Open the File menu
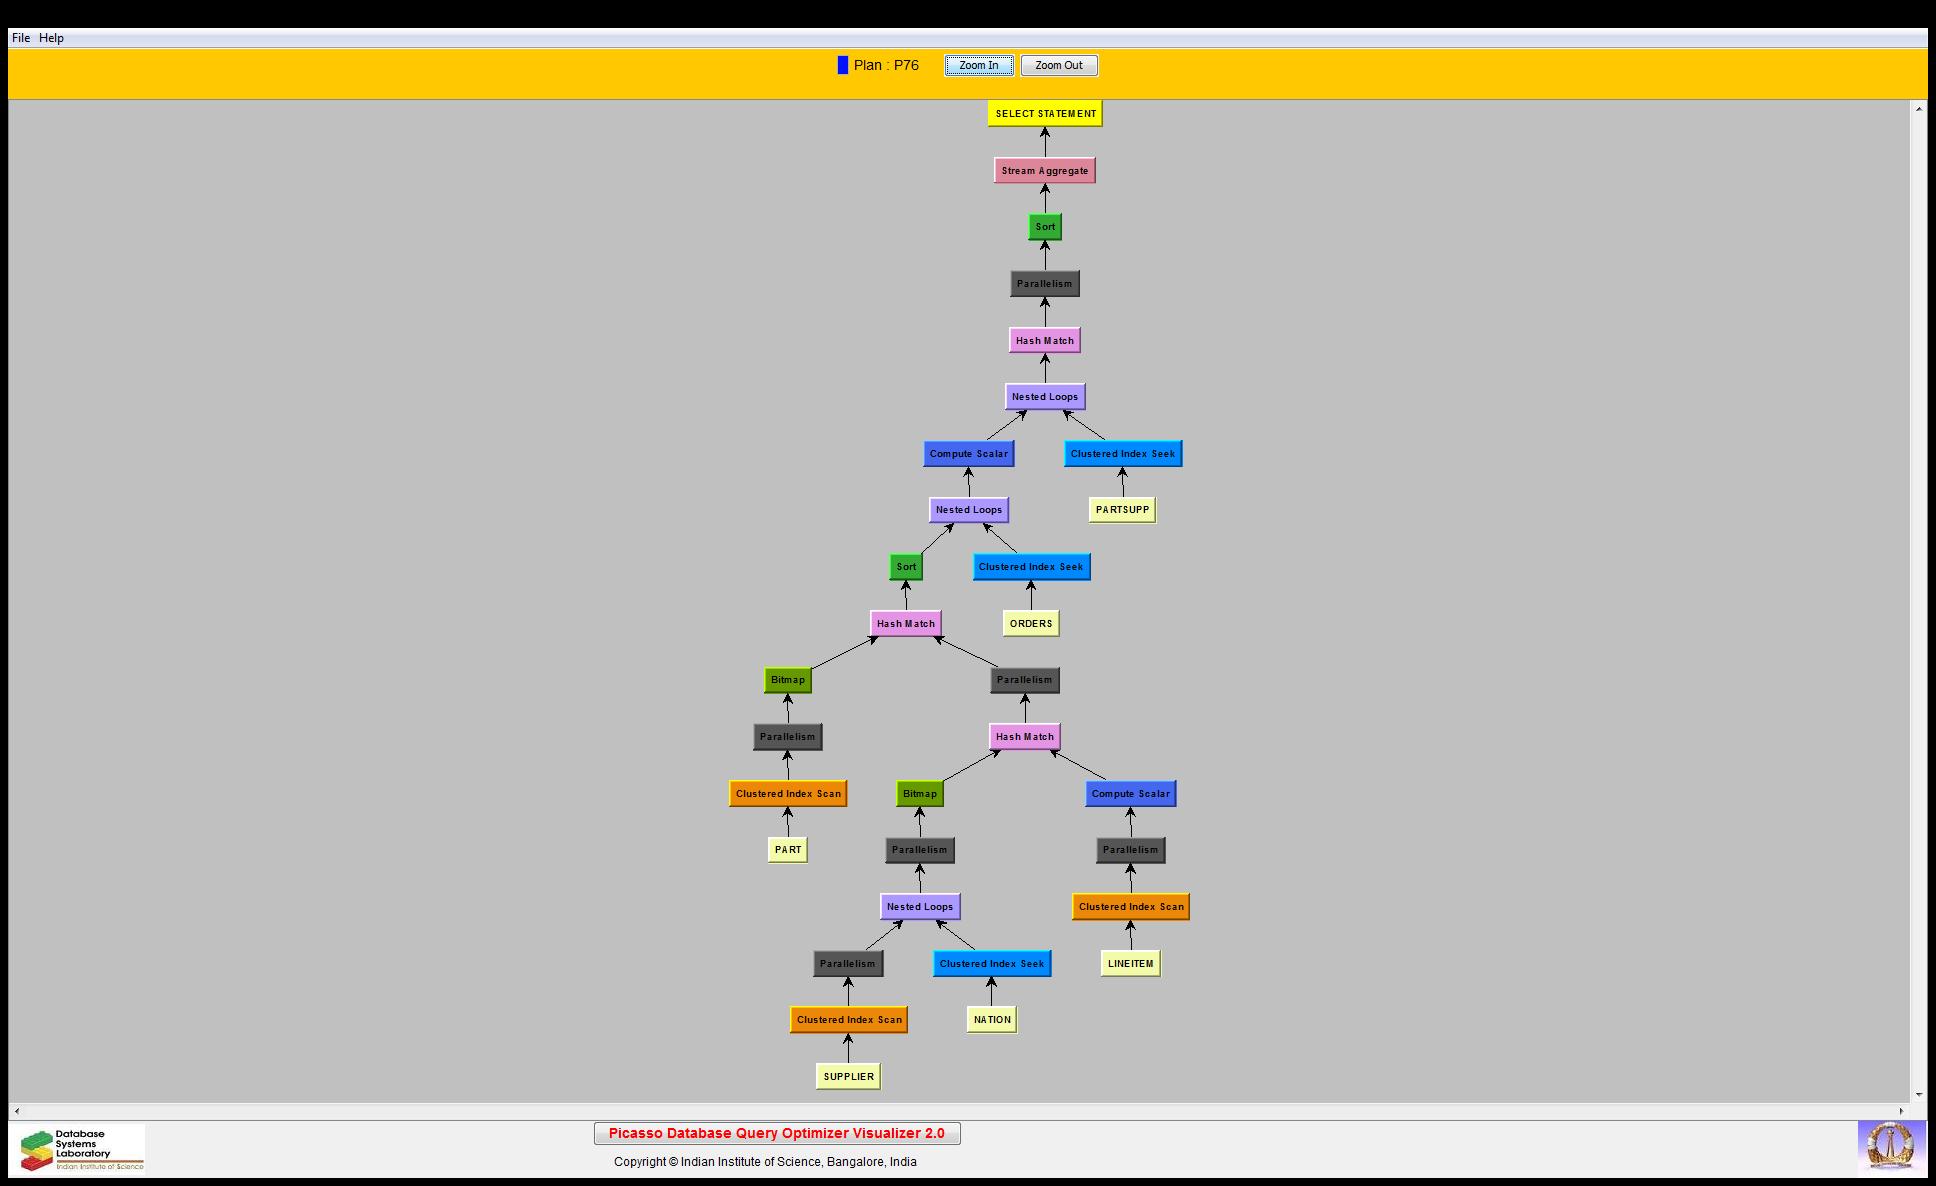Image resolution: width=1936 pixels, height=1186 pixels. point(21,38)
